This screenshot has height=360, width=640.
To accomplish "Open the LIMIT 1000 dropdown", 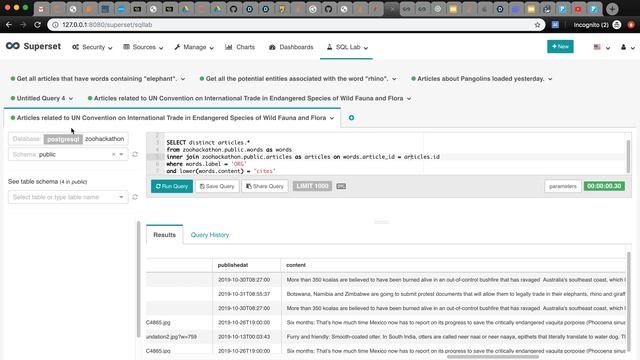I will pos(312,186).
